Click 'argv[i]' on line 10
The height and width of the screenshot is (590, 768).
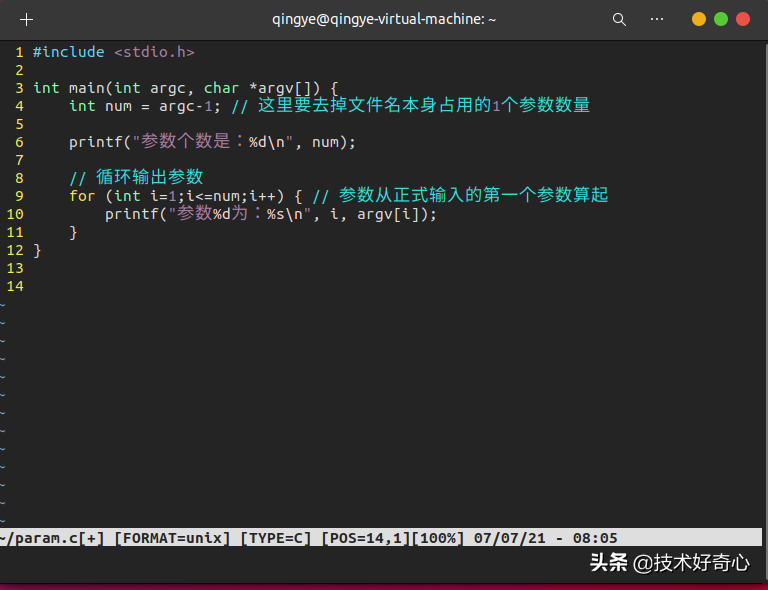388,214
